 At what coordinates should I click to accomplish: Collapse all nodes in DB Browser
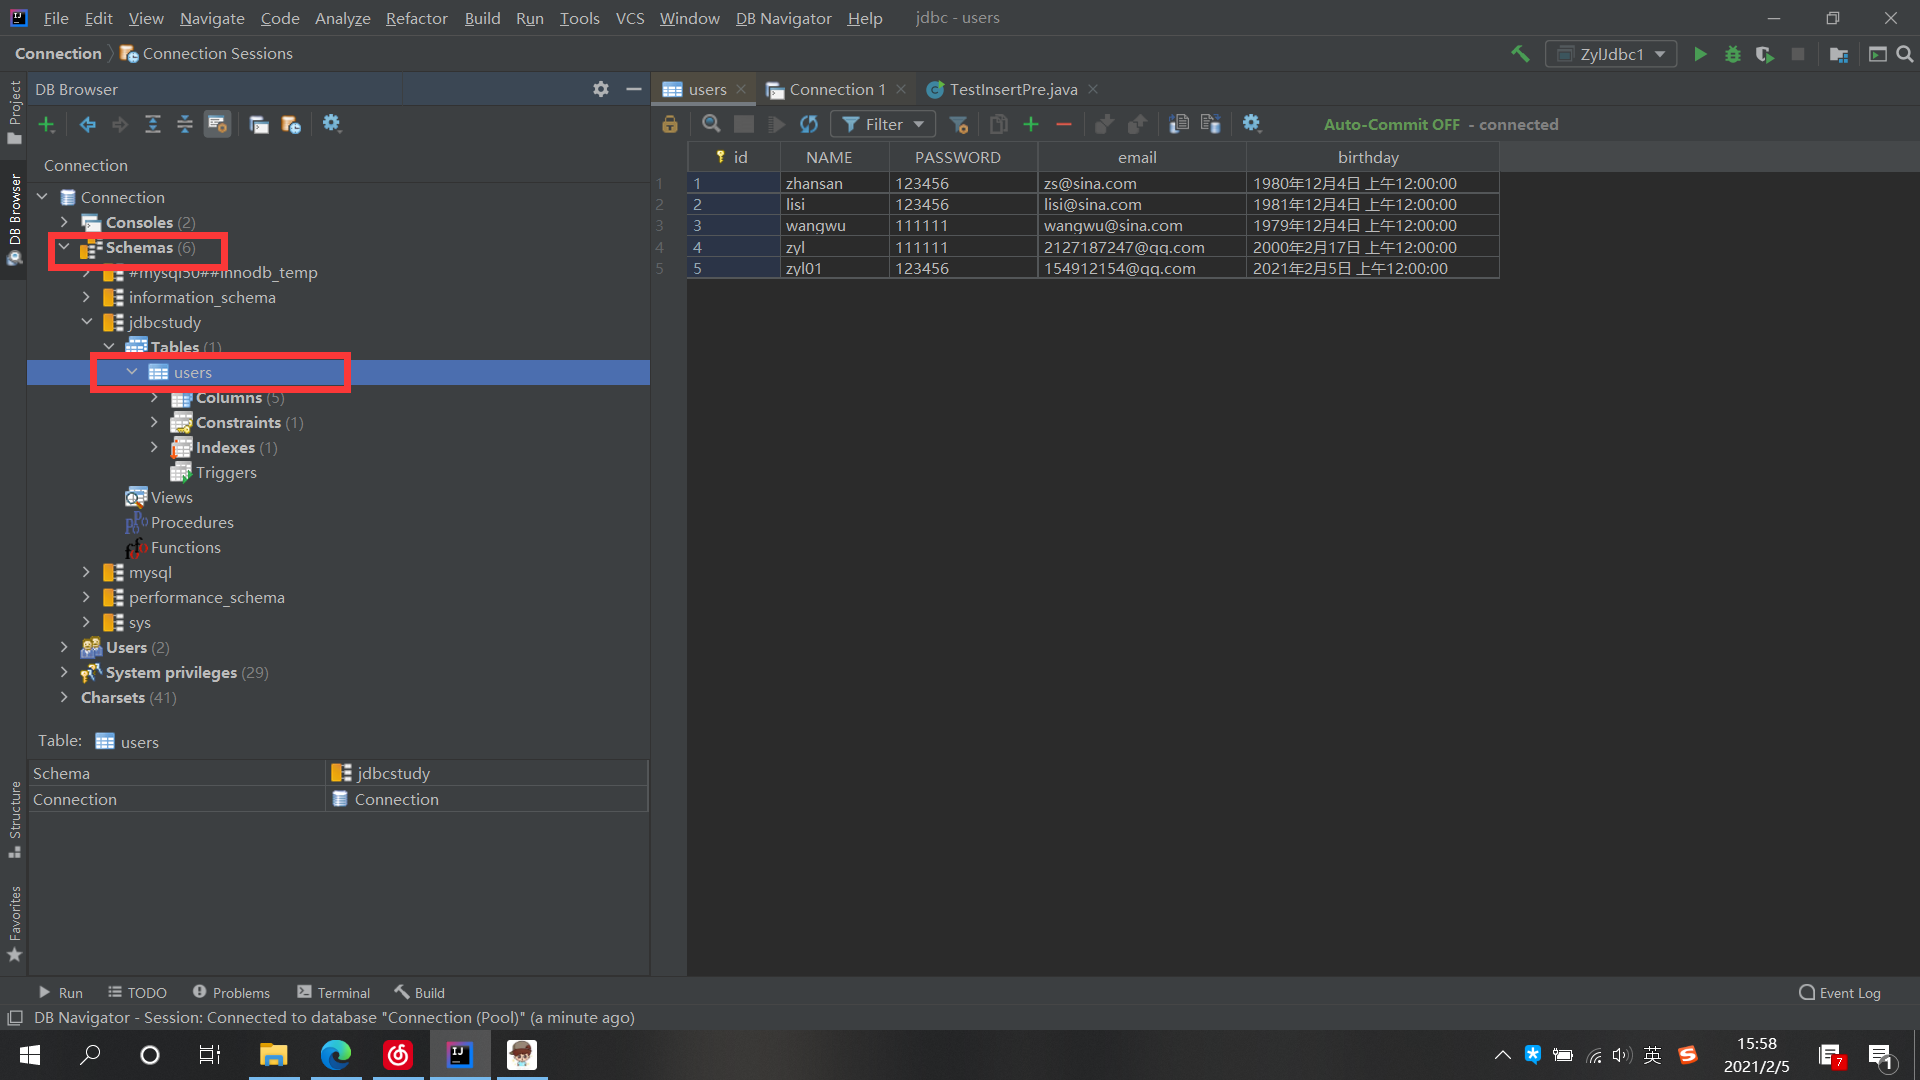184,124
